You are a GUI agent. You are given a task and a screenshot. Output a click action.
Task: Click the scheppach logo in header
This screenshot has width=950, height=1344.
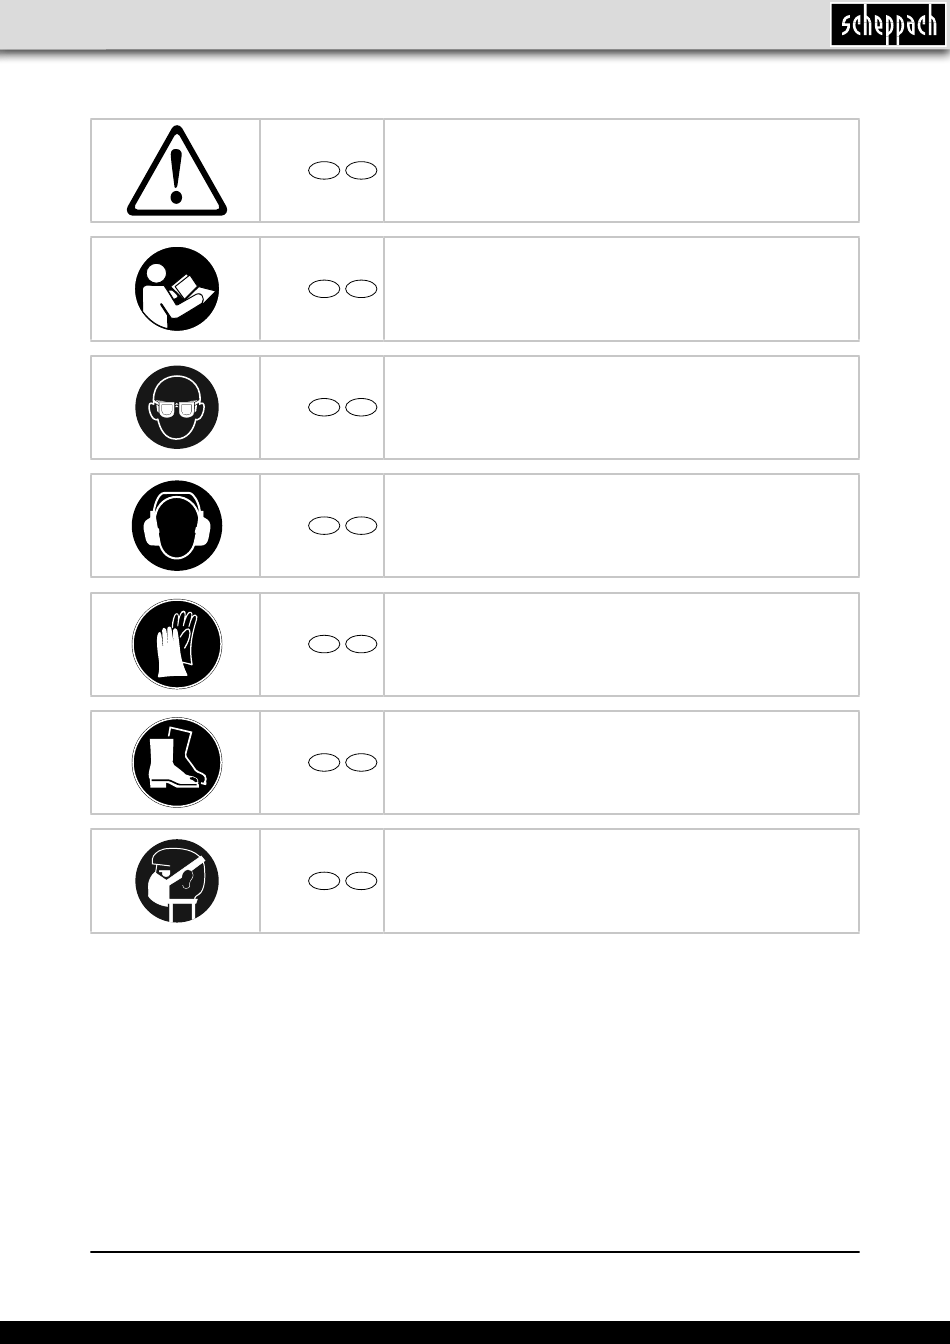click(x=886, y=25)
